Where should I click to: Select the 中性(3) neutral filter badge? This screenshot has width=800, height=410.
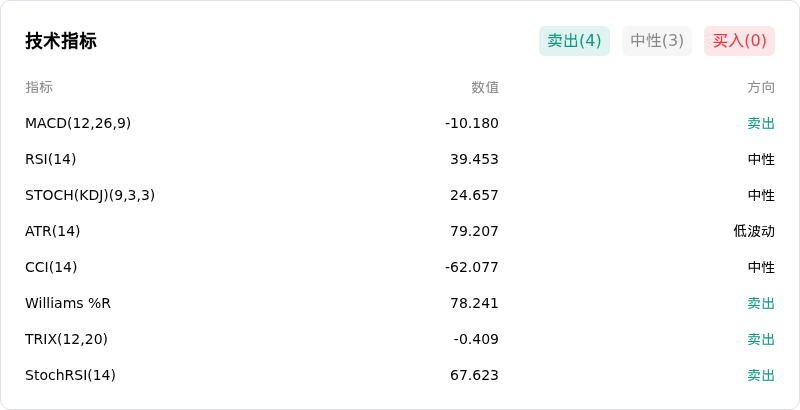[657, 41]
